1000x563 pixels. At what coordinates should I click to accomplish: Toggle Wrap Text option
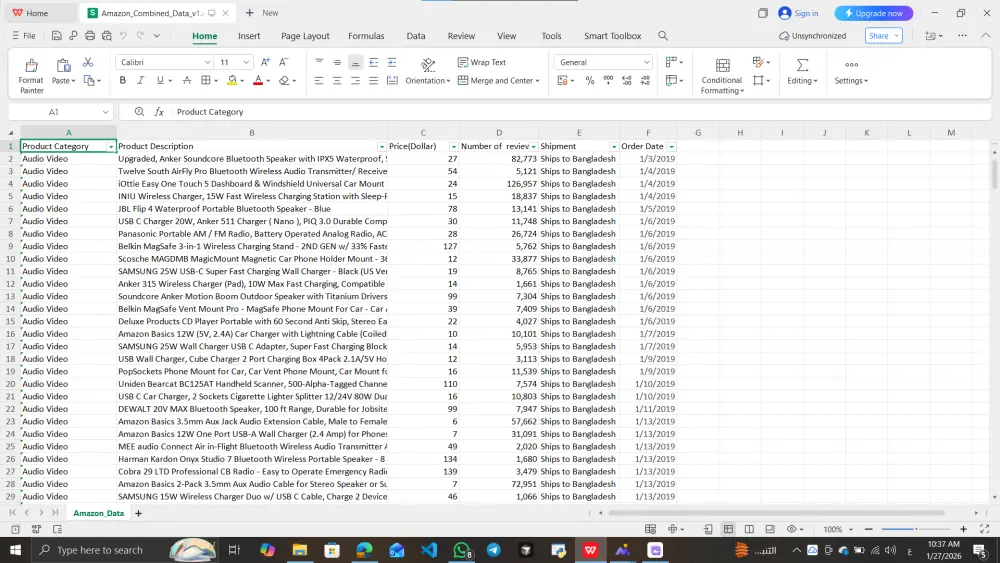click(x=482, y=62)
